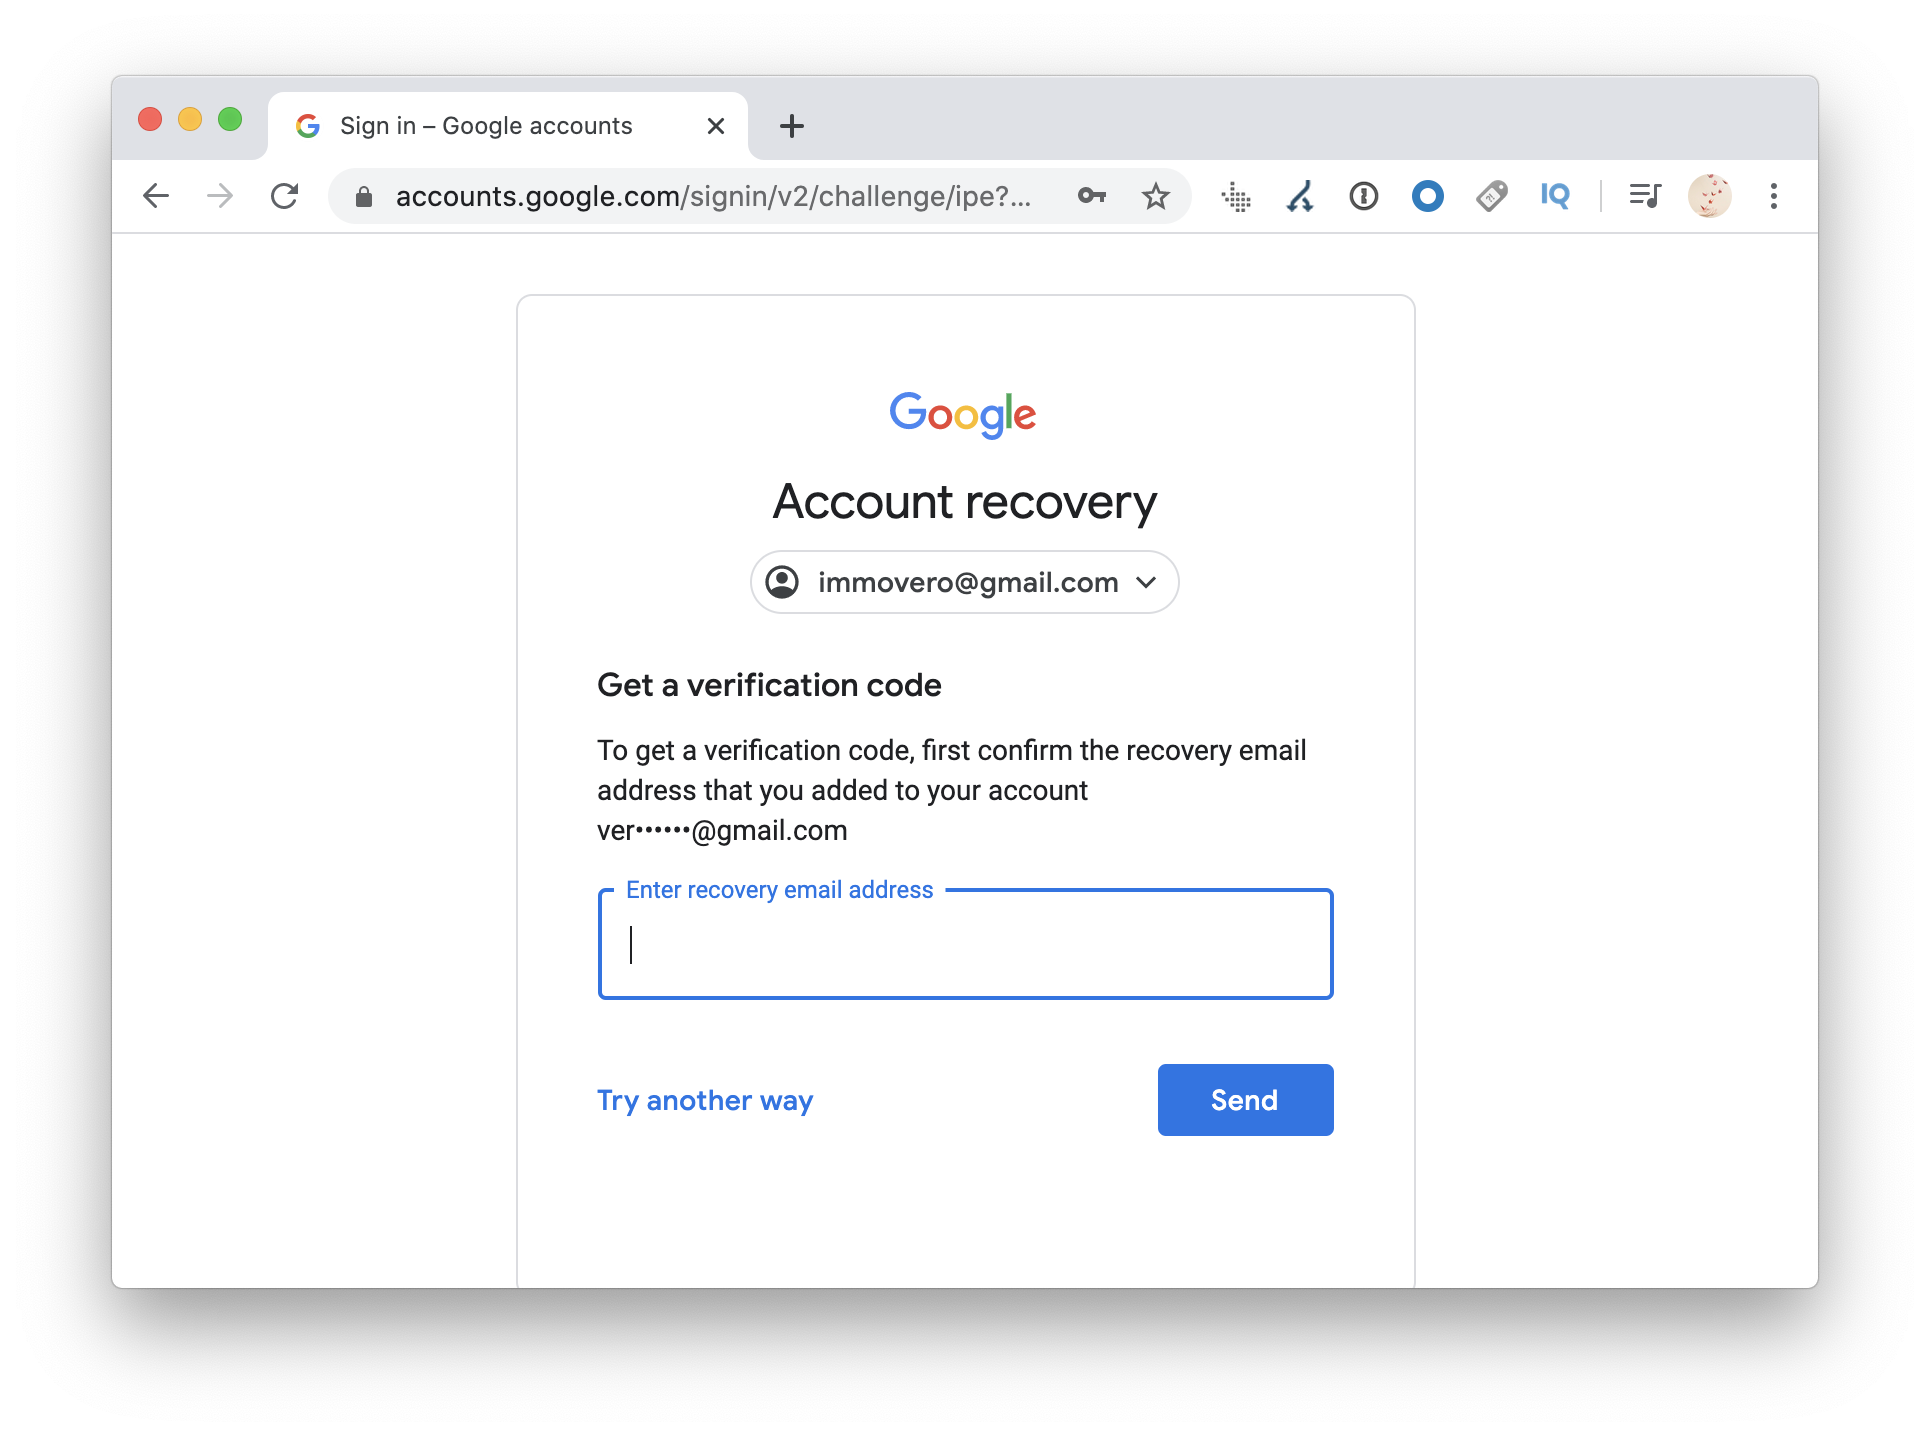Viewport: 1930px width, 1436px height.
Task: Click the close current tab icon
Action: [715, 124]
